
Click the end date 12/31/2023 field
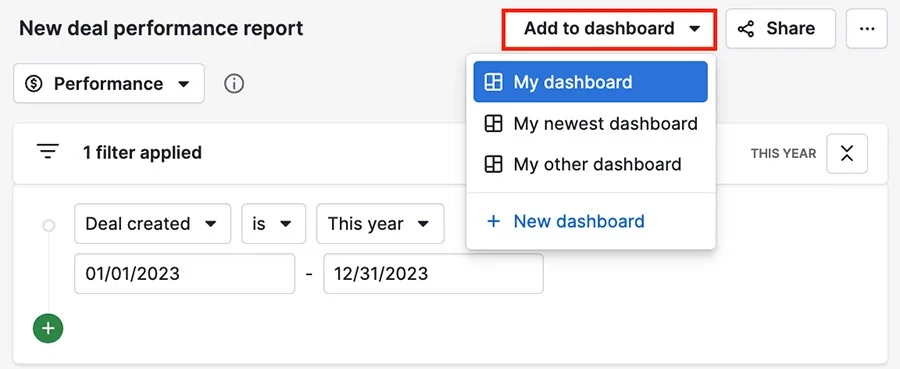(x=433, y=274)
